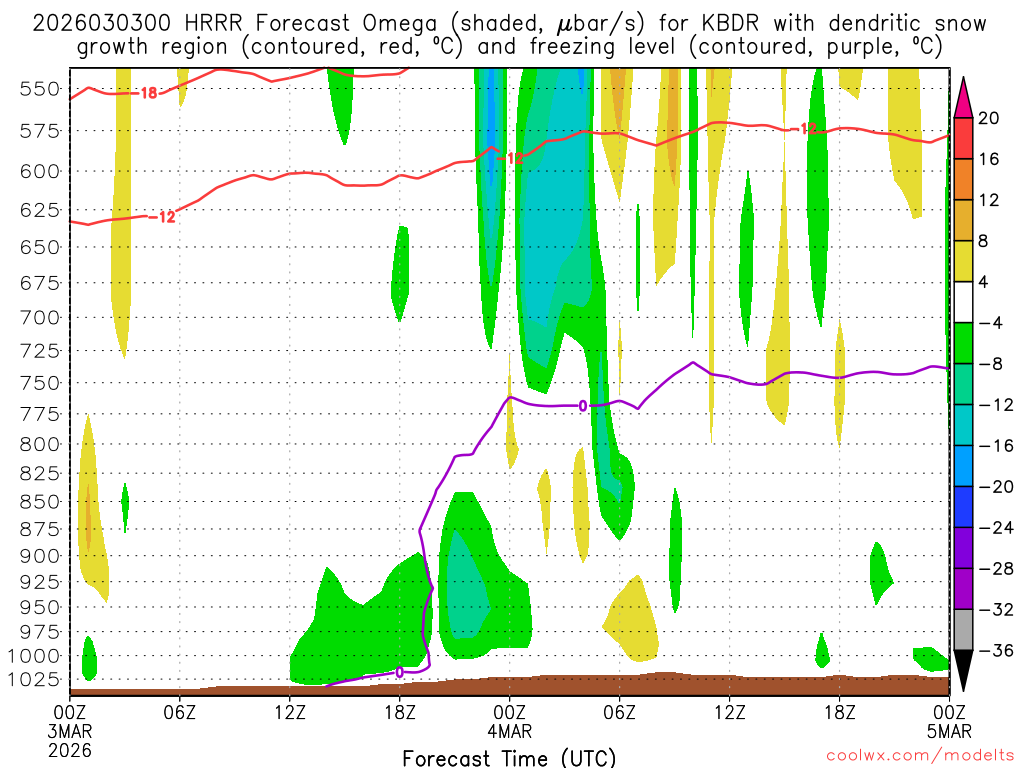This screenshot has width=1024, height=768.
Task: Click the gray colorbar swatch between -36 and -32
Action: point(963,630)
